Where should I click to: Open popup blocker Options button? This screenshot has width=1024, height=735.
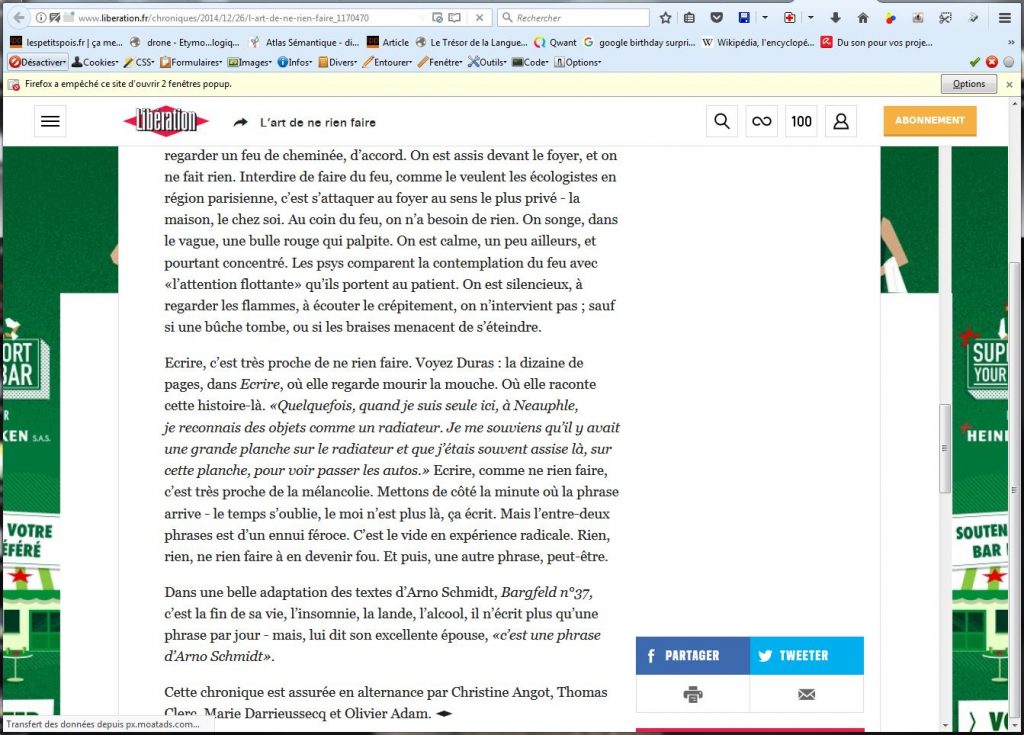pos(968,84)
